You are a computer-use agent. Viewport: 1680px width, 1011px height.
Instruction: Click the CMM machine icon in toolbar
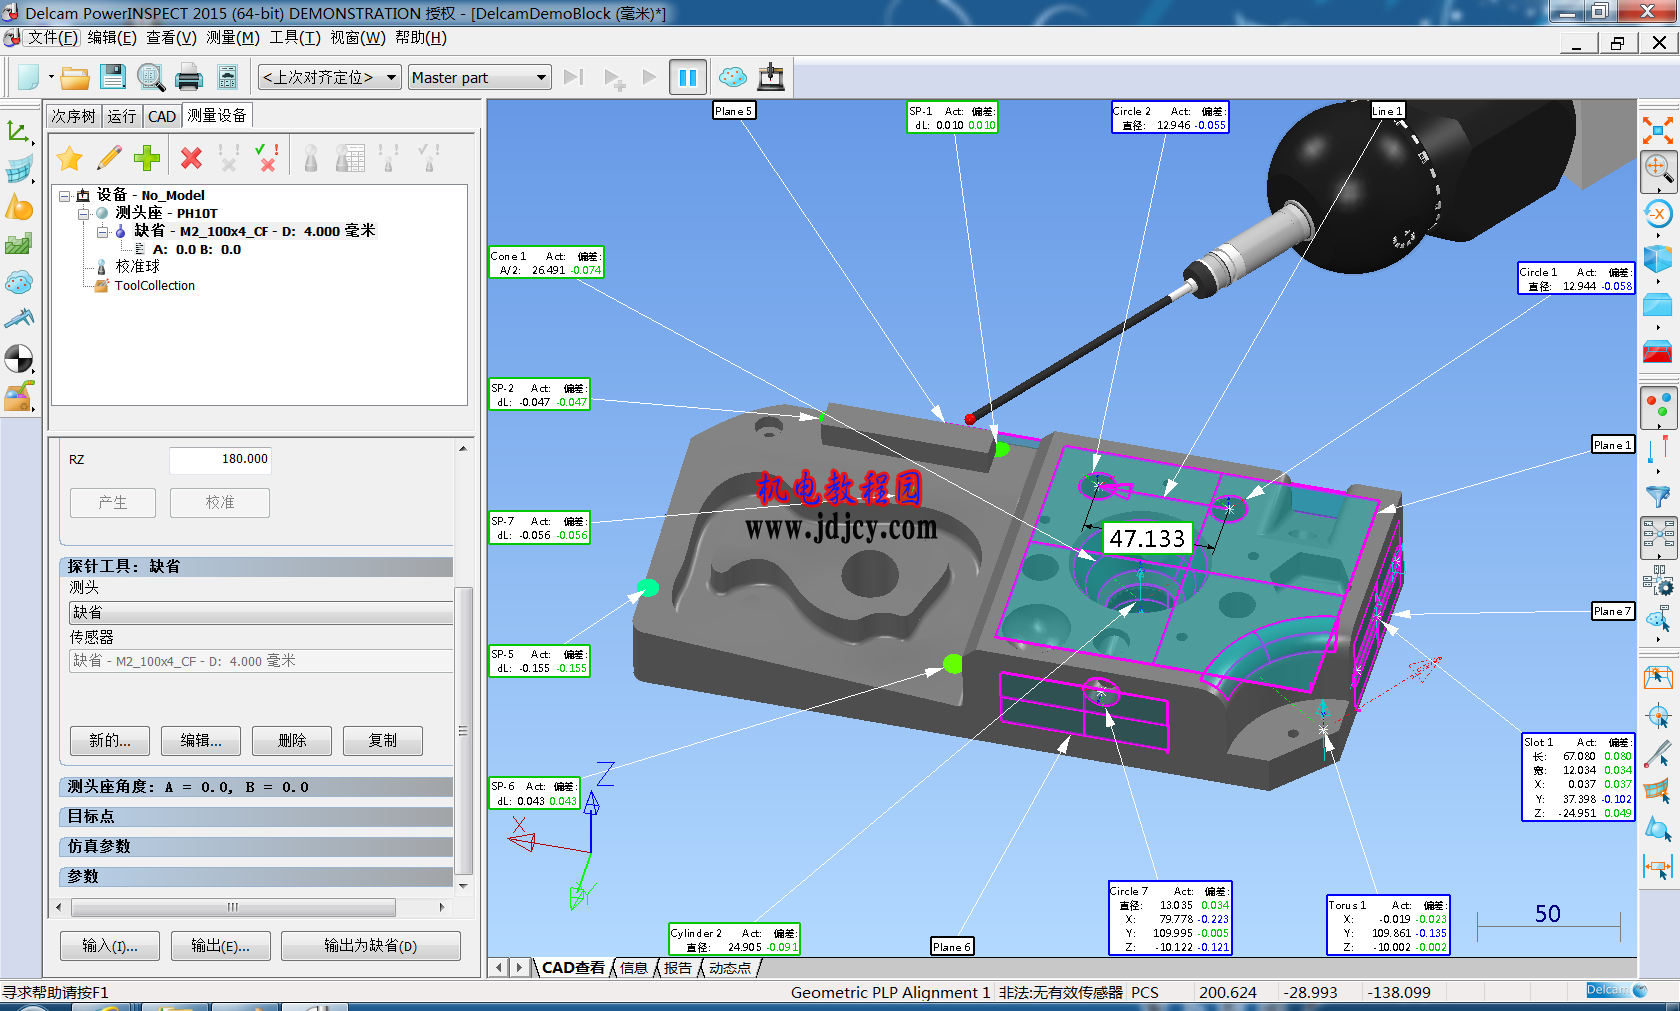[771, 77]
